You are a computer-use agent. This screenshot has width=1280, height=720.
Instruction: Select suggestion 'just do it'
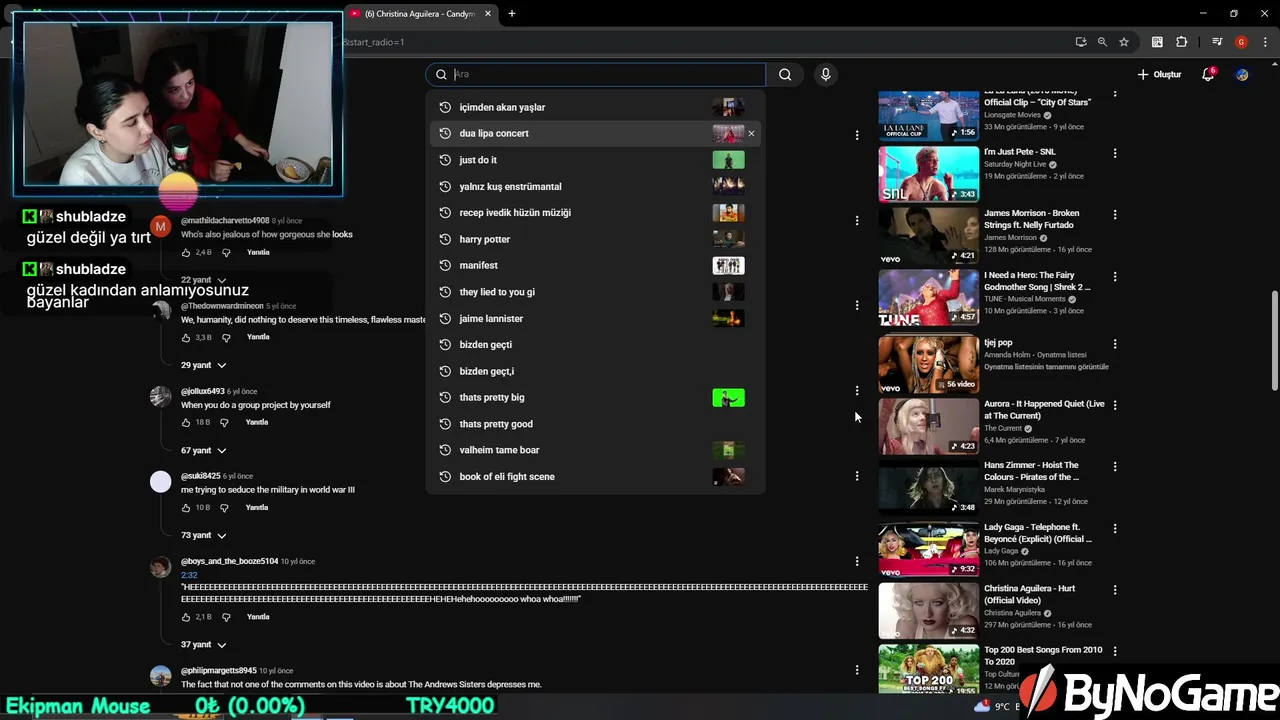pyautogui.click(x=595, y=160)
